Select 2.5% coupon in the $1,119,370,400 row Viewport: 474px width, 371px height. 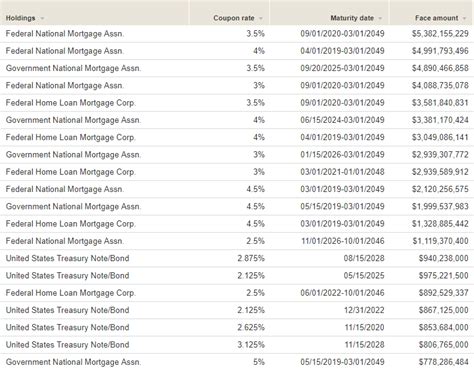[x=256, y=241]
